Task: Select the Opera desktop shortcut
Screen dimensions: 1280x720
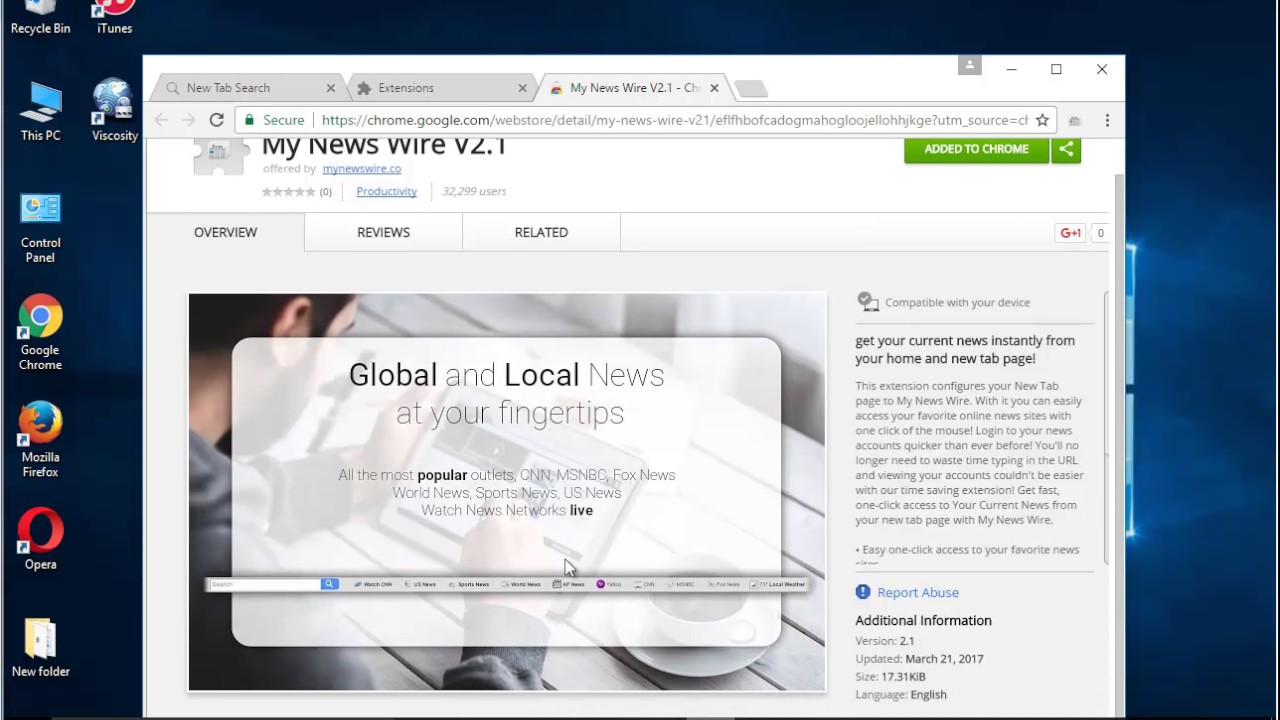Action: pyautogui.click(x=40, y=540)
